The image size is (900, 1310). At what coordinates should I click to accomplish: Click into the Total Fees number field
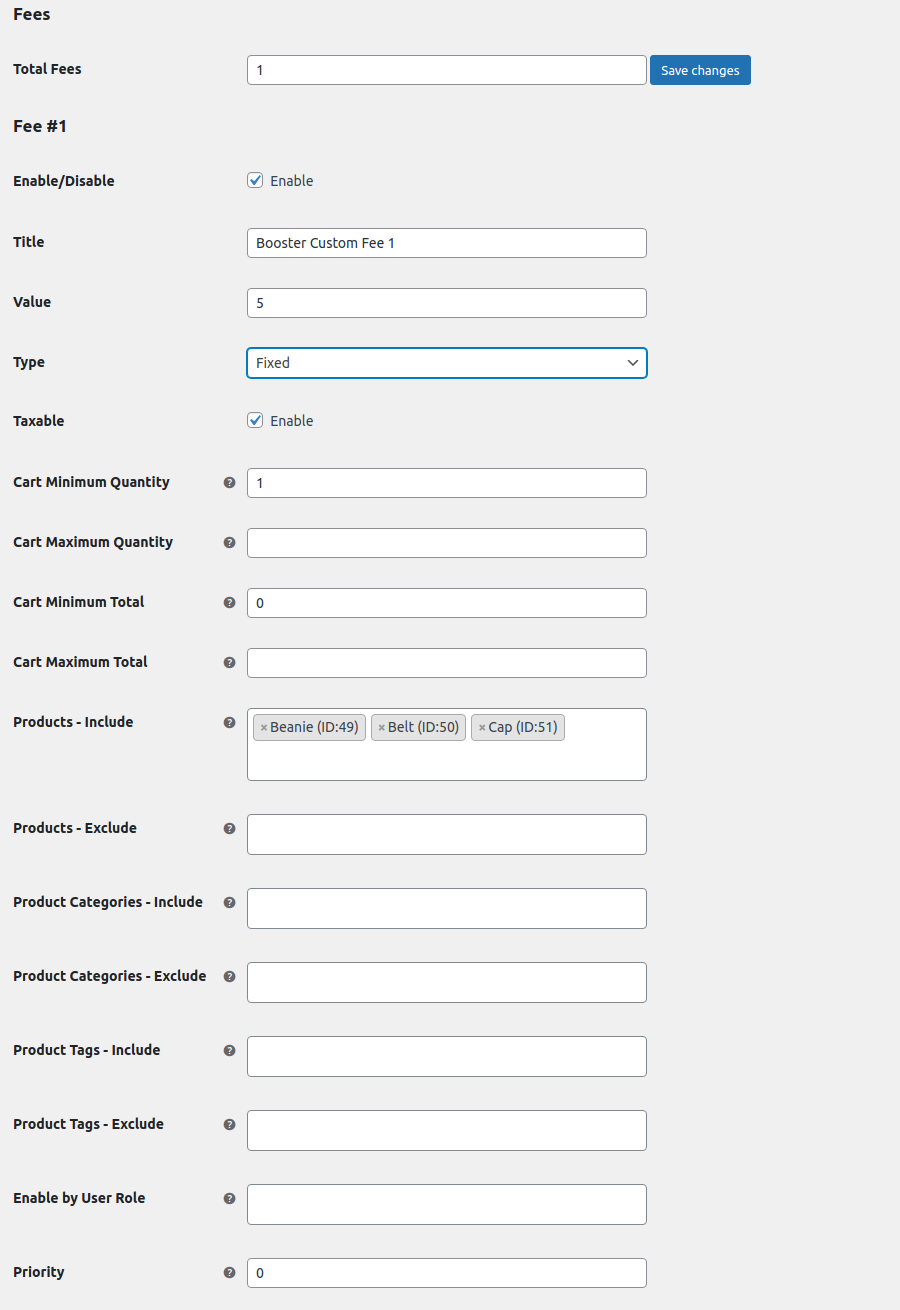pyautogui.click(x=447, y=70)
